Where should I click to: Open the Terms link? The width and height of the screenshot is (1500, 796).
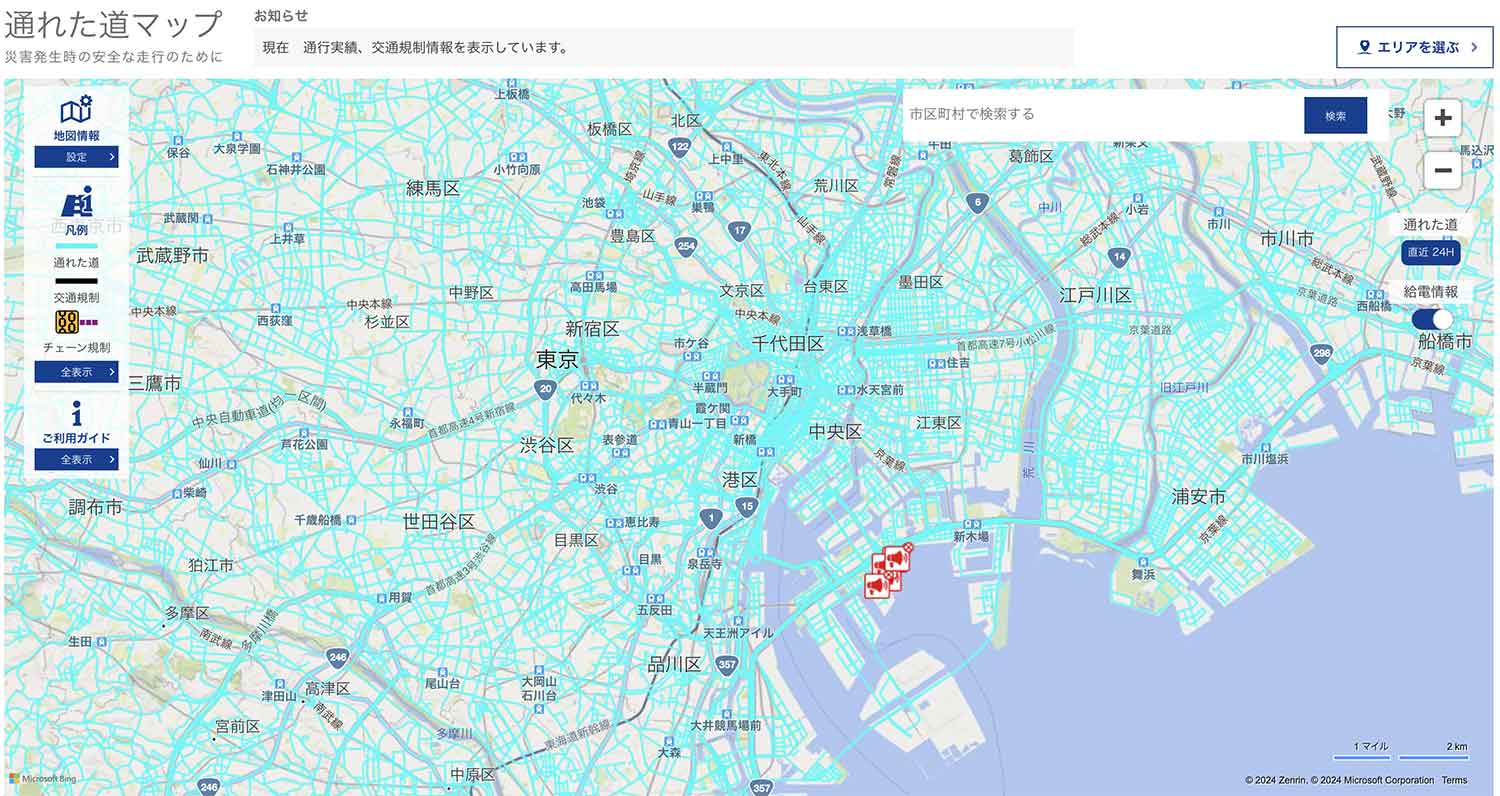click(x=1454, y=780)
